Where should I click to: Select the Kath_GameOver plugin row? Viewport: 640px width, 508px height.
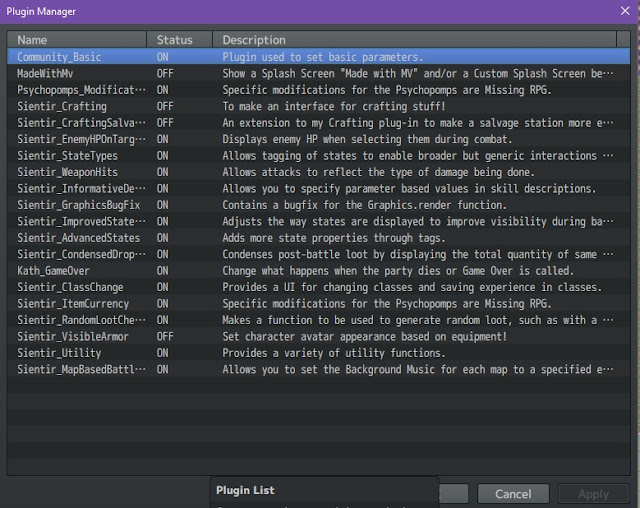tap(318, 271)
